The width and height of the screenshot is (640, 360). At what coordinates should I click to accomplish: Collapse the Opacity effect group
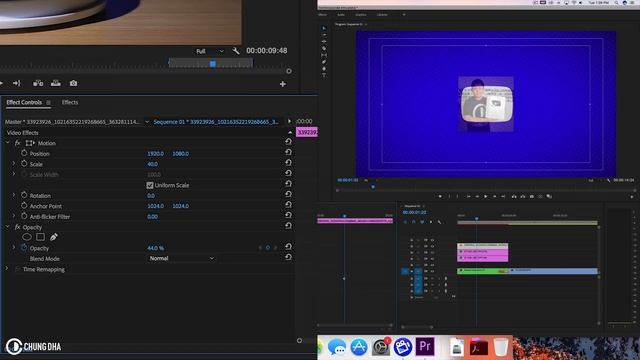point(7,227)
